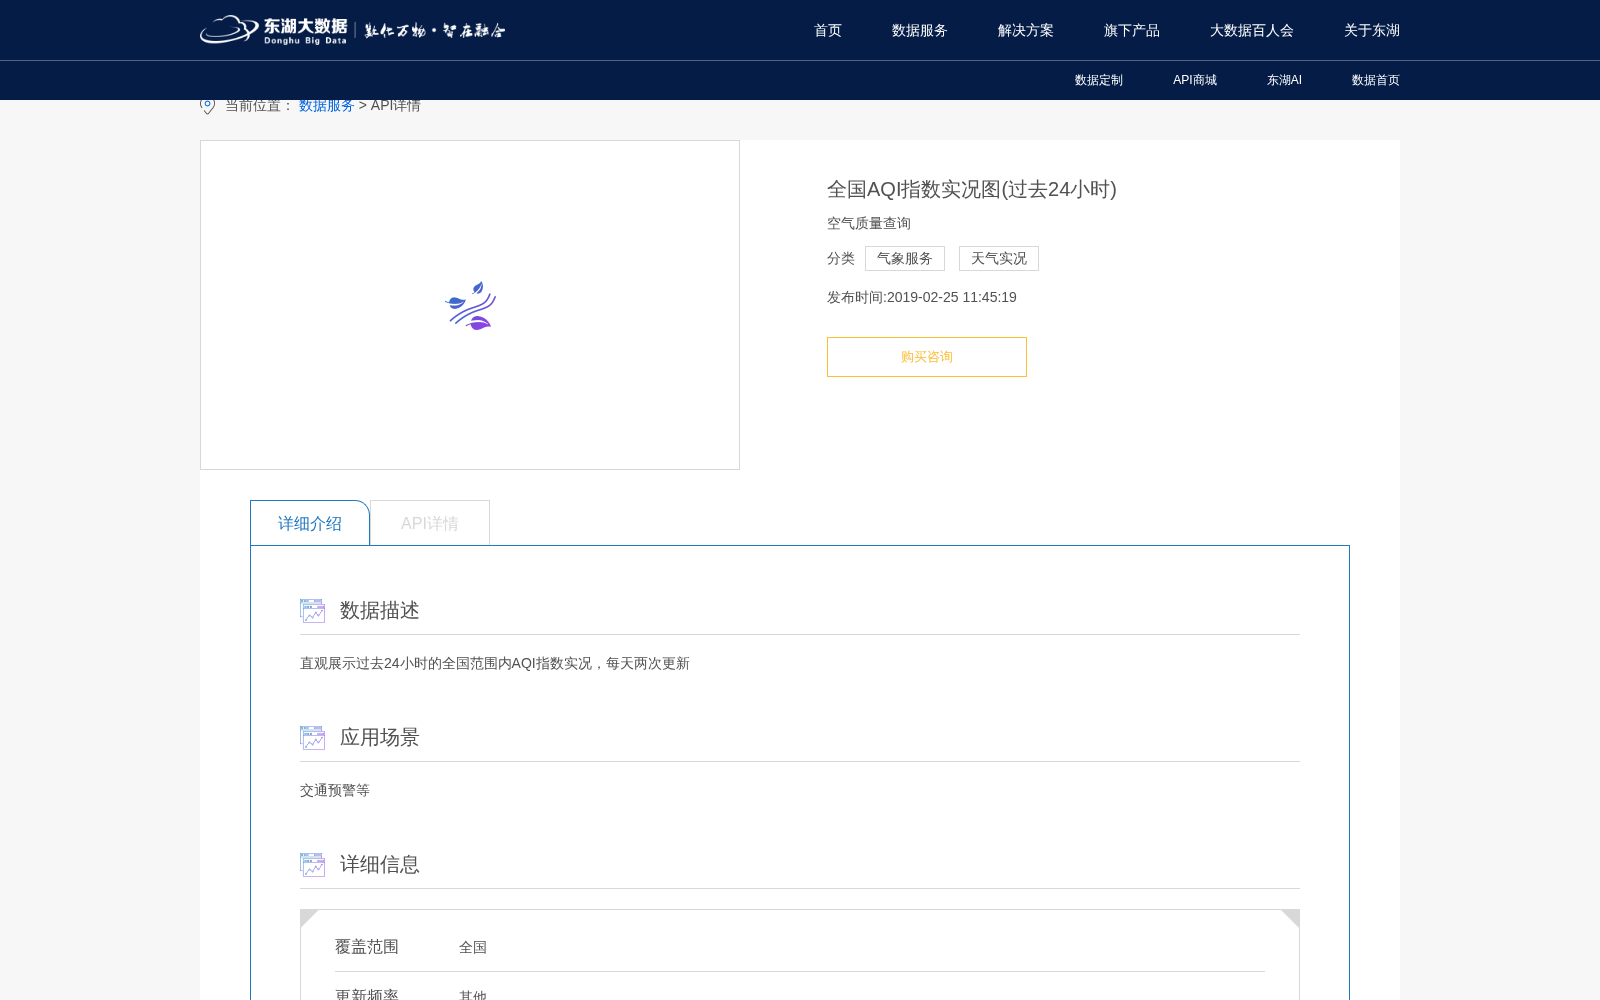Open the 大数据百人会 menu
This screenshot has width=1600, height=1000.
tap(1252, 30)
